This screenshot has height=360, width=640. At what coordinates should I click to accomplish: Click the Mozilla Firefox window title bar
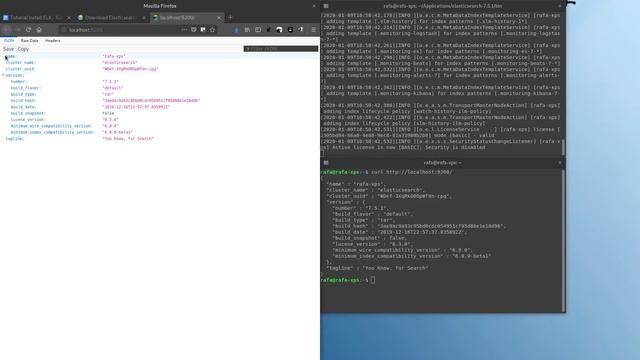[160, 6]
